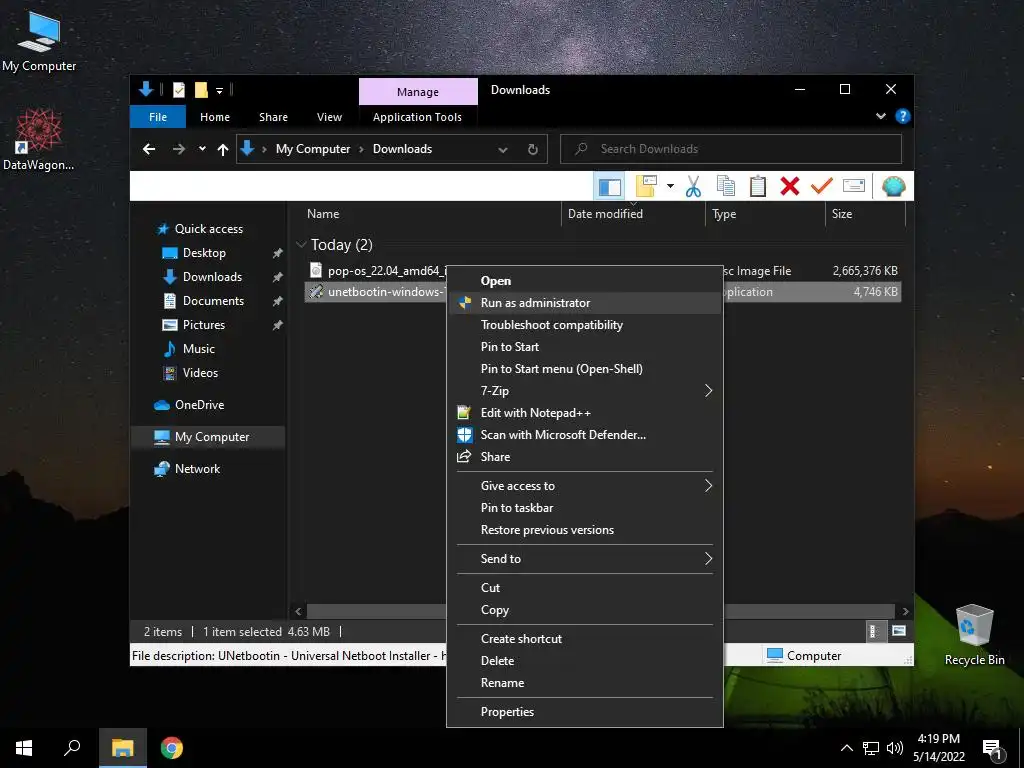The image size is (1024, 768).
Task: Select Open in the context menu
Action: [584, 281]
